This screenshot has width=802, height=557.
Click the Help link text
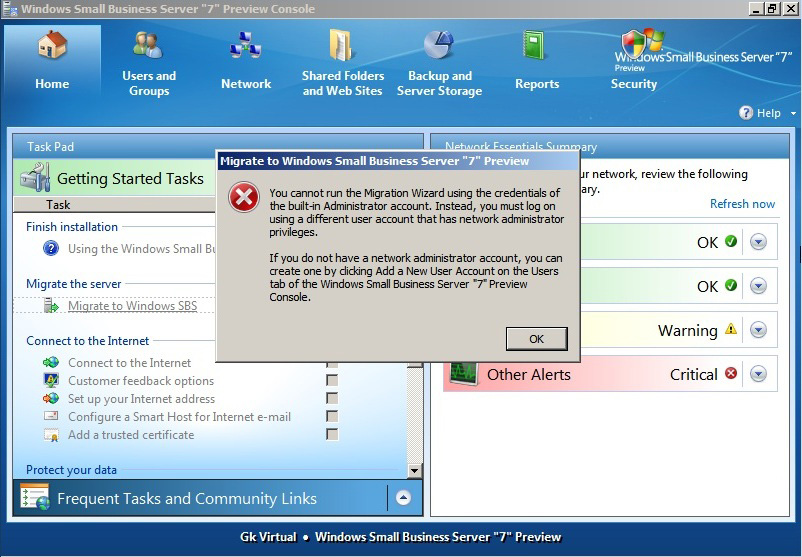(x=768, y=113)
